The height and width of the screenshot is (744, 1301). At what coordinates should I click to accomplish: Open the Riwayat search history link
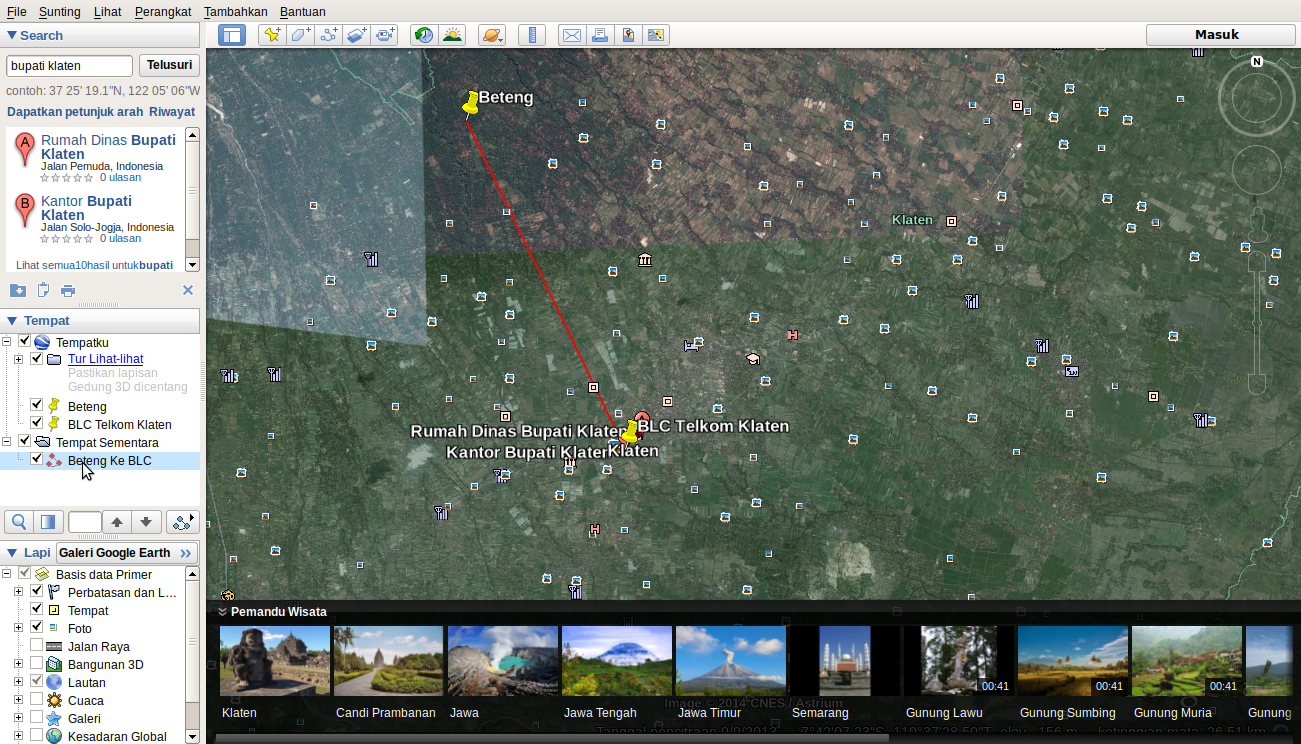click(x=172, y=112)
